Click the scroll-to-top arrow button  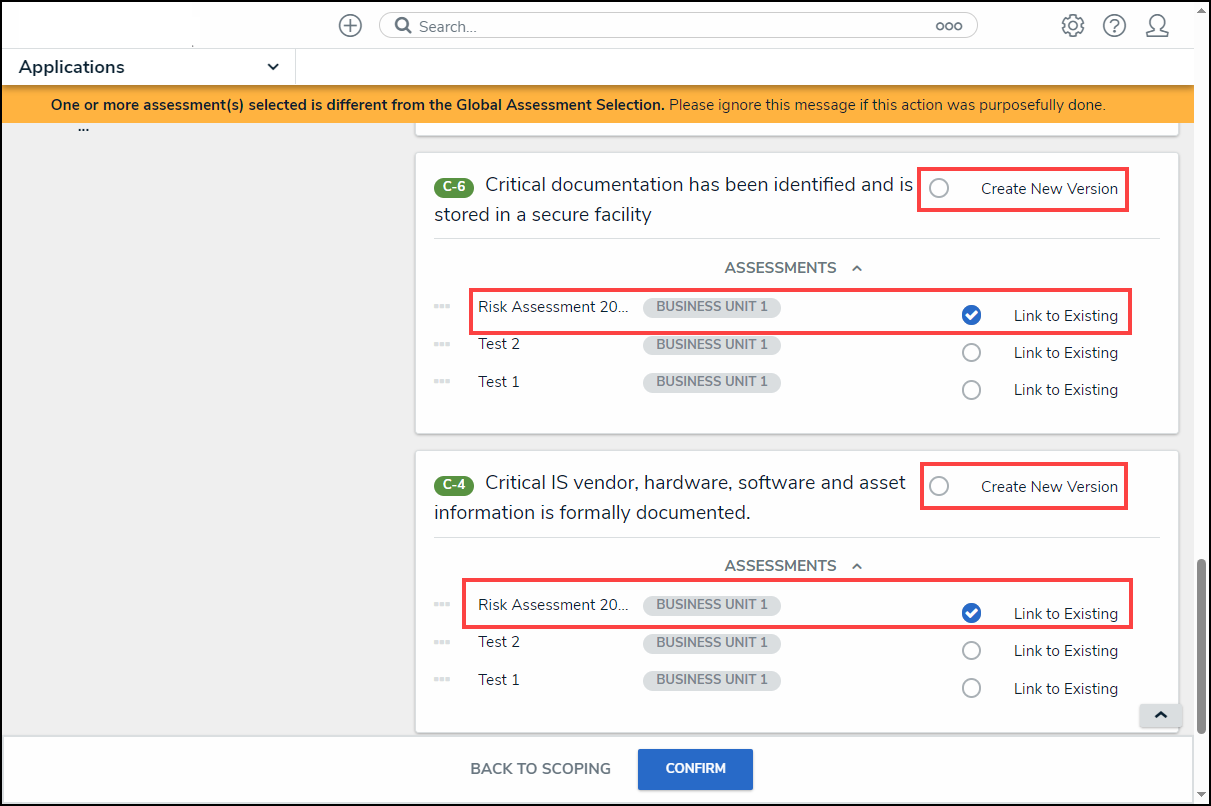tap(1160, 715)
